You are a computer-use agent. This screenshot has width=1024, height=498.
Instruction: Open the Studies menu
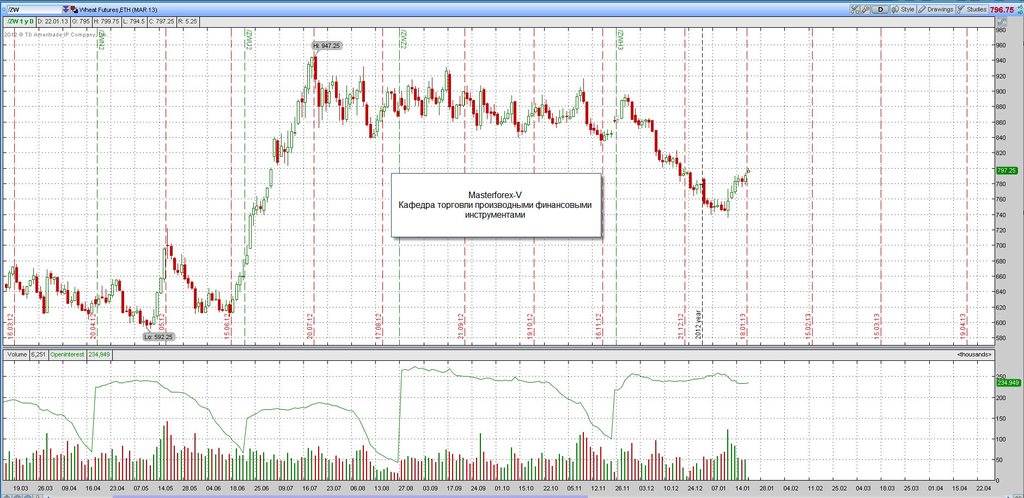(x=972, y=10)
